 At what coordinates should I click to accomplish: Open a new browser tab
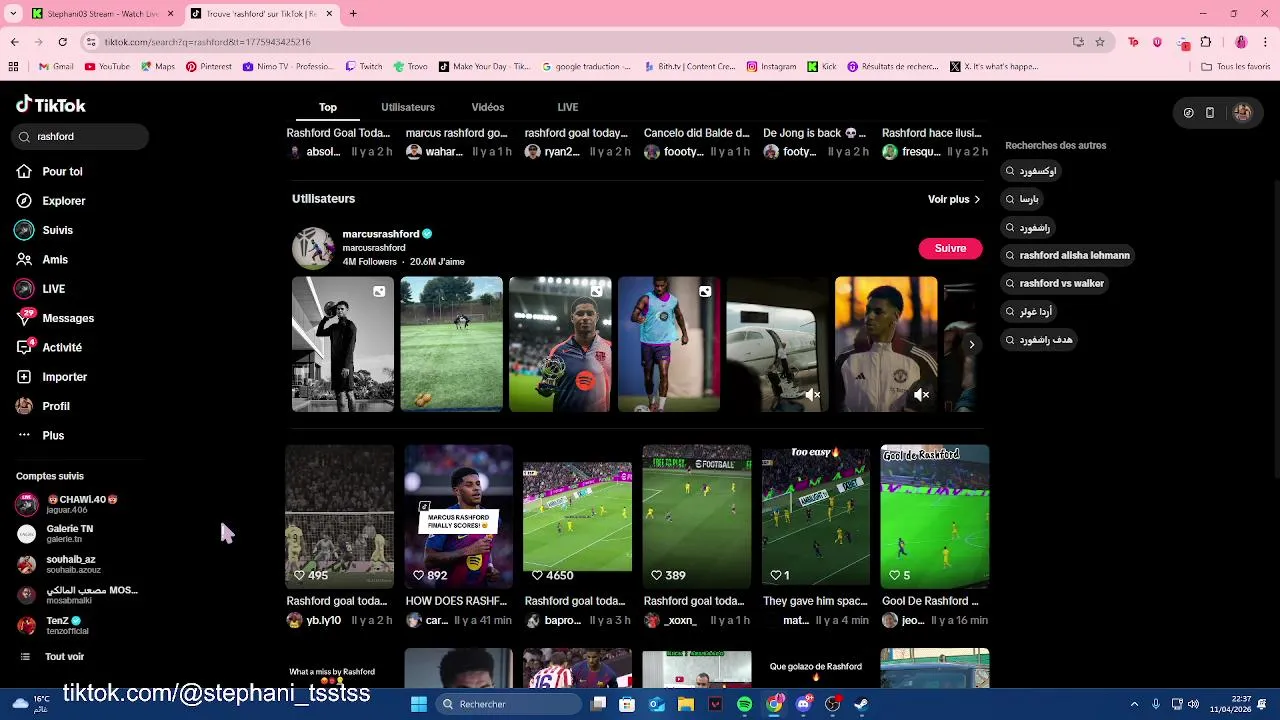pyautogui.click(x=353, y=14)
